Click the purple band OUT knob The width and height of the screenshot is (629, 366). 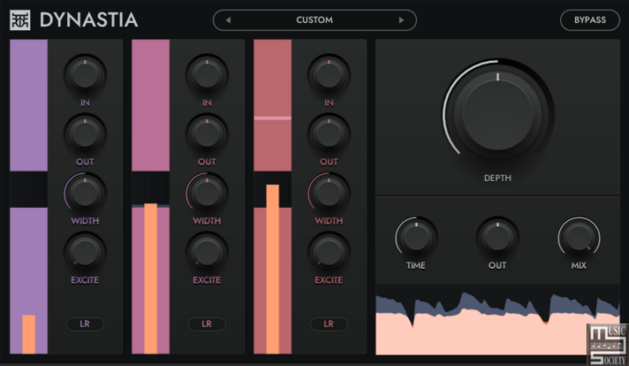(x=85, y=134)
